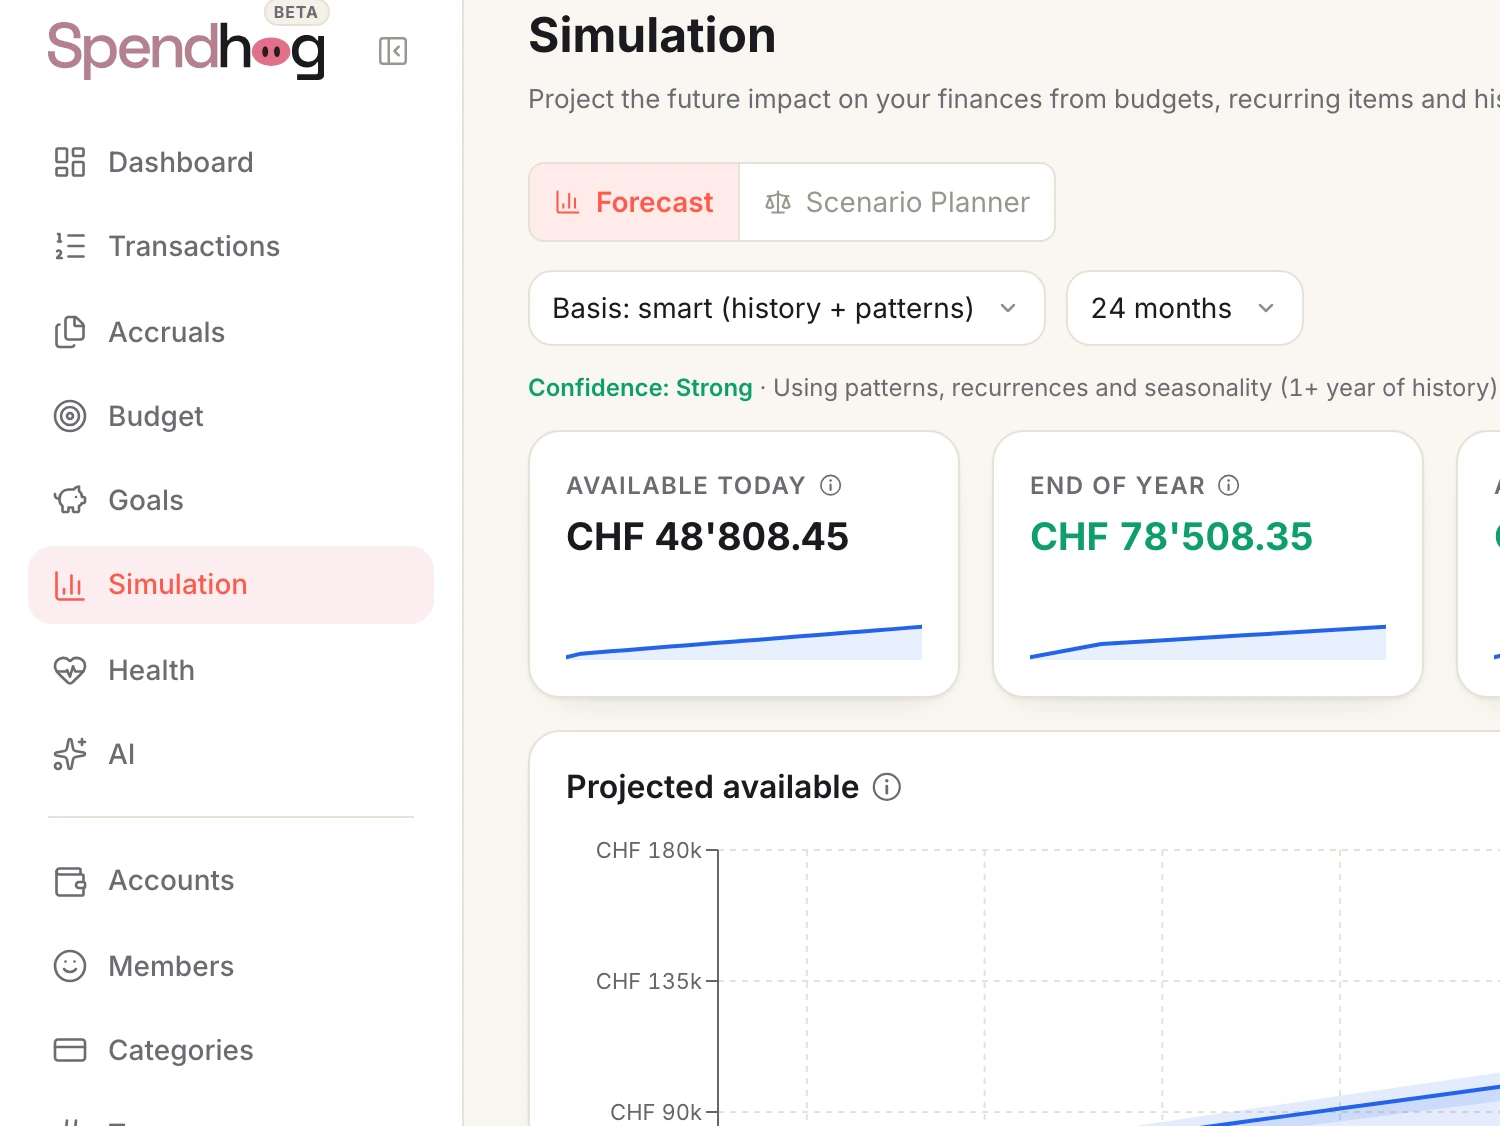
Task: Click the End of Year card sparkline
Action: tap(1208, 642)
